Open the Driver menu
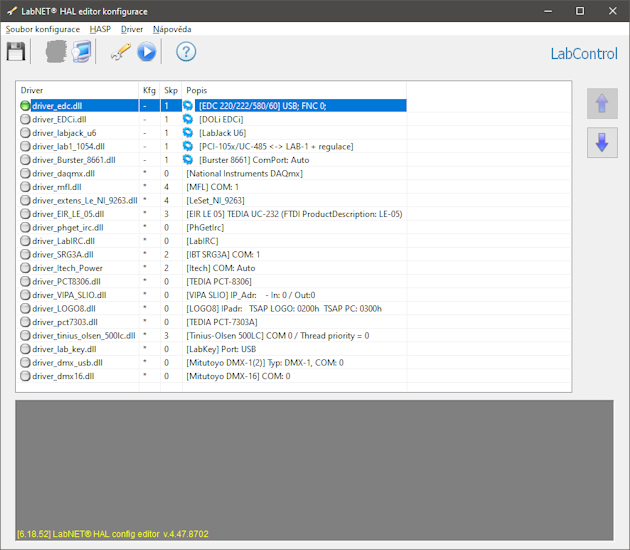 [132, 29]
